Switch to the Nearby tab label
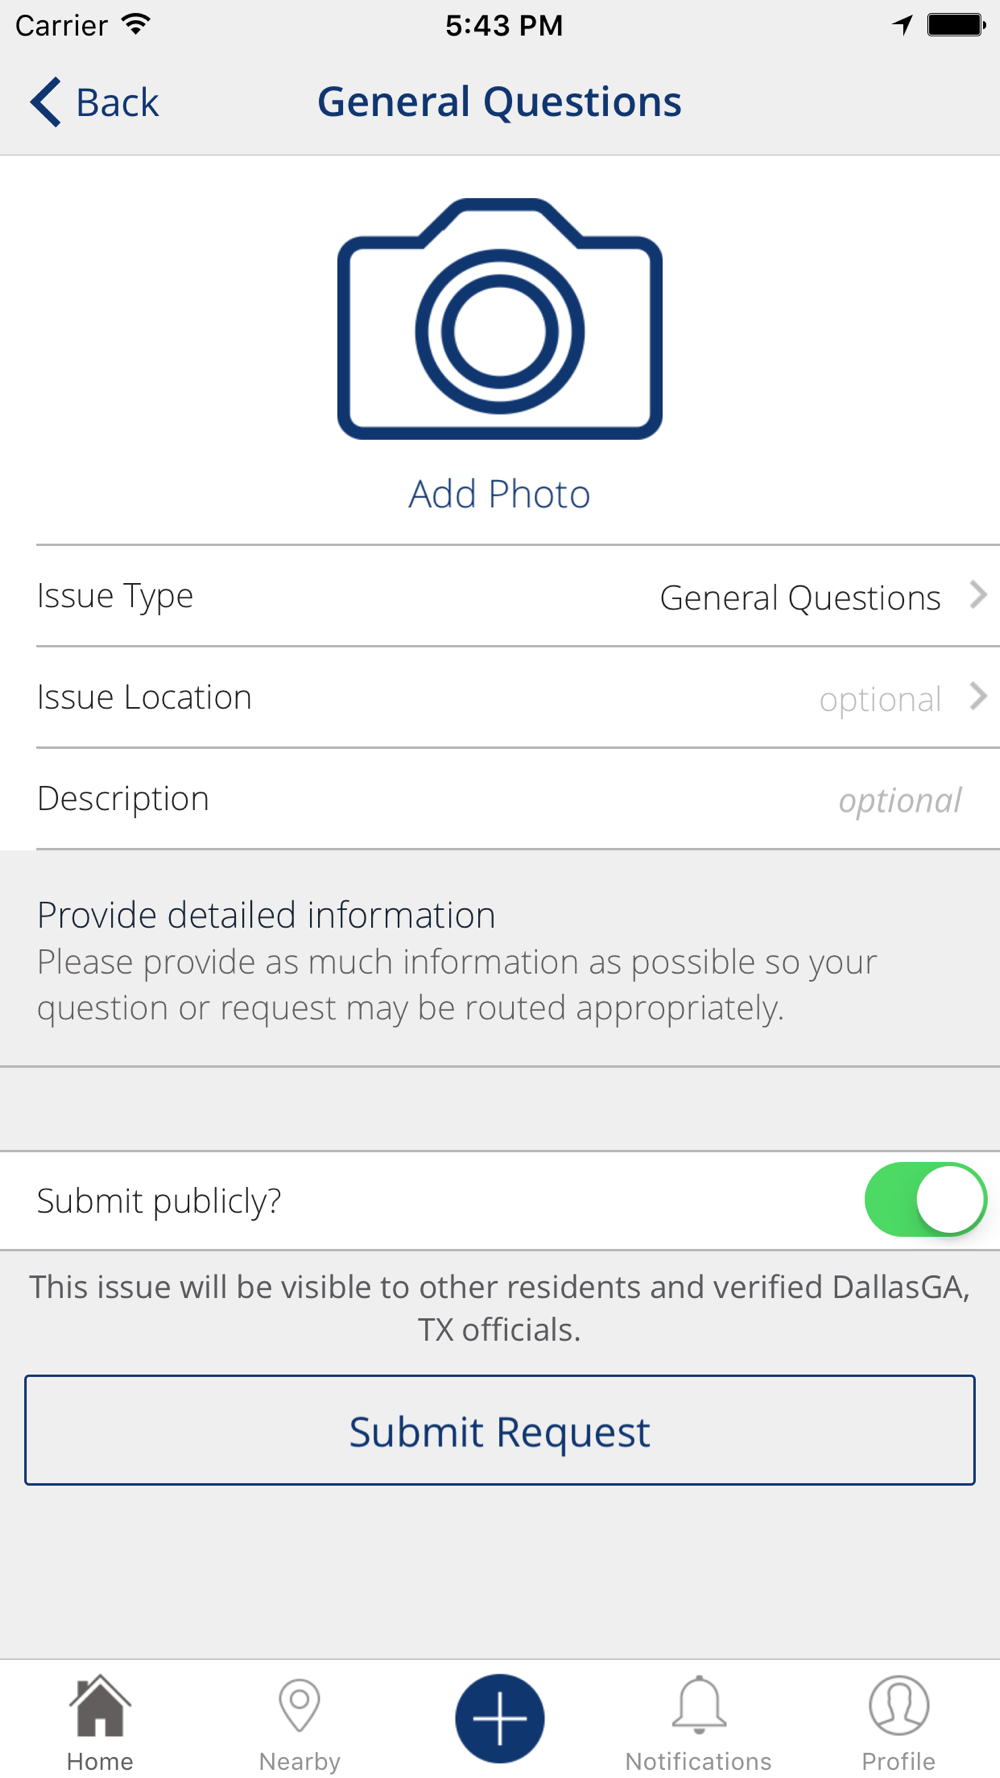Image resolution: width=1000 pixels, height=1778 pixels. [299, 1761]
